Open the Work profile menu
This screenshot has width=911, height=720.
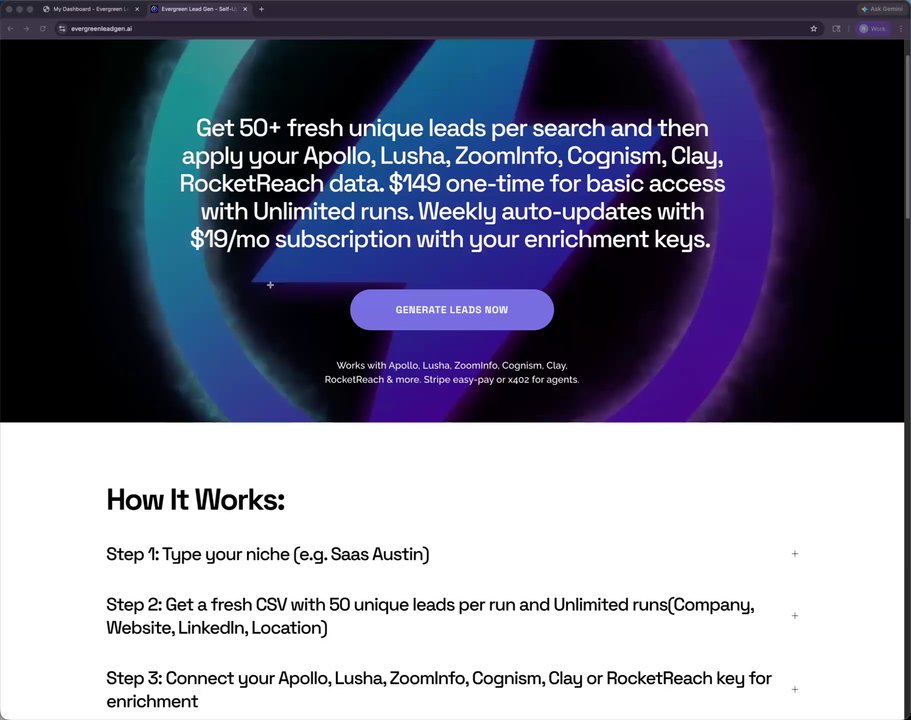coord(873,28)
